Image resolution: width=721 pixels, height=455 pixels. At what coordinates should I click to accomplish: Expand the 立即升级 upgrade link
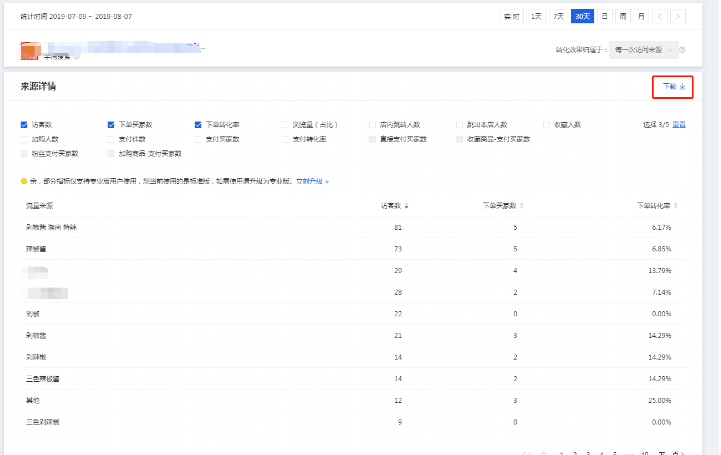[x=311, y=181]
